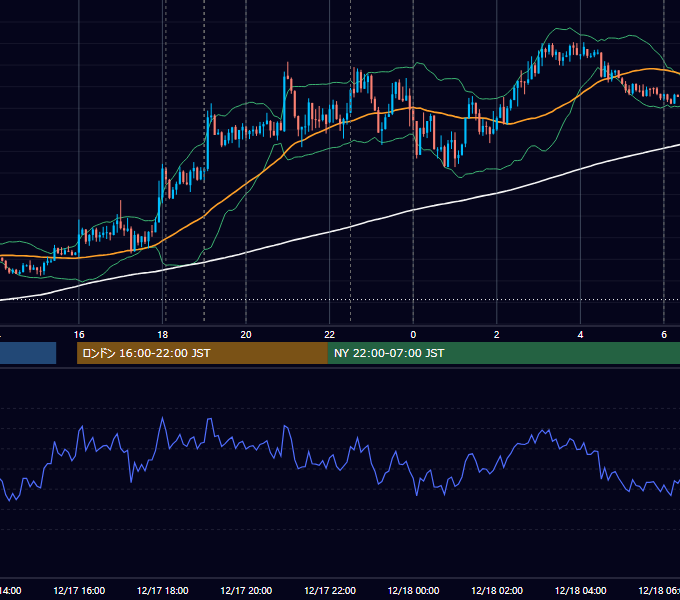The image size is (680, 600).
Task: Click the blue session bar left of ロンドン
Action: pos(28,353)
